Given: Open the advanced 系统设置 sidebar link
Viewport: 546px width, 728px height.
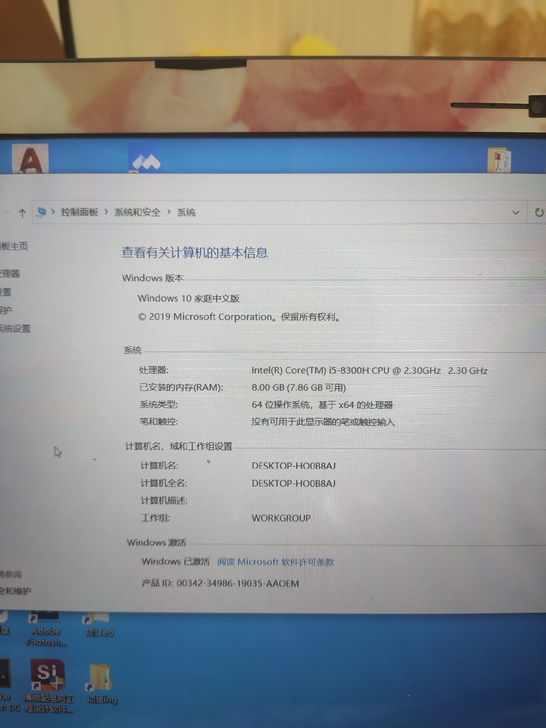Looking at the screenshot, I should (15, 329).
